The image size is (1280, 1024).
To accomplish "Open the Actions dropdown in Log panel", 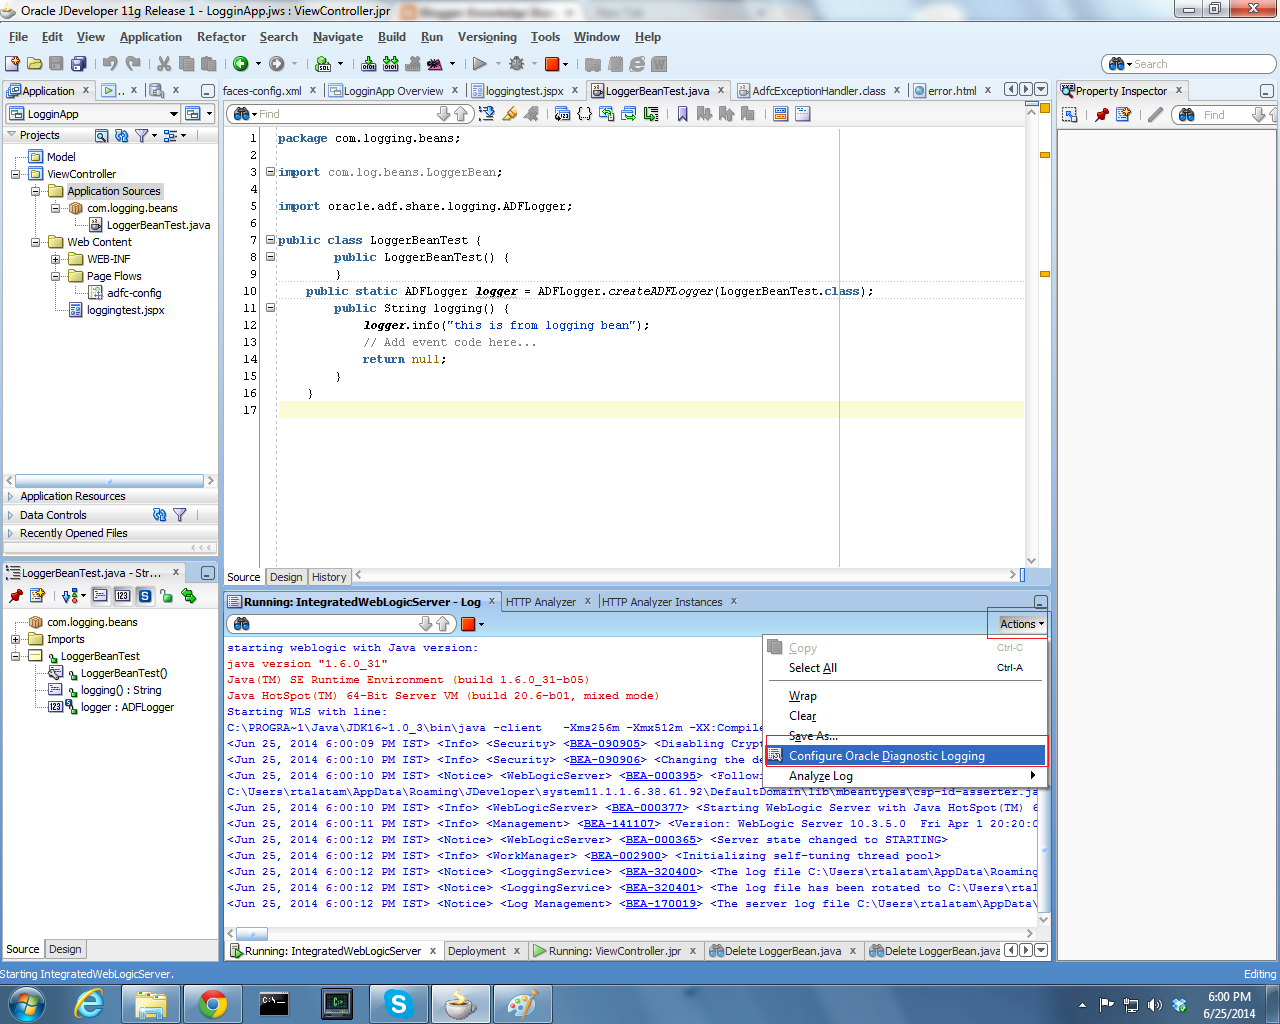I will 1021,624.
